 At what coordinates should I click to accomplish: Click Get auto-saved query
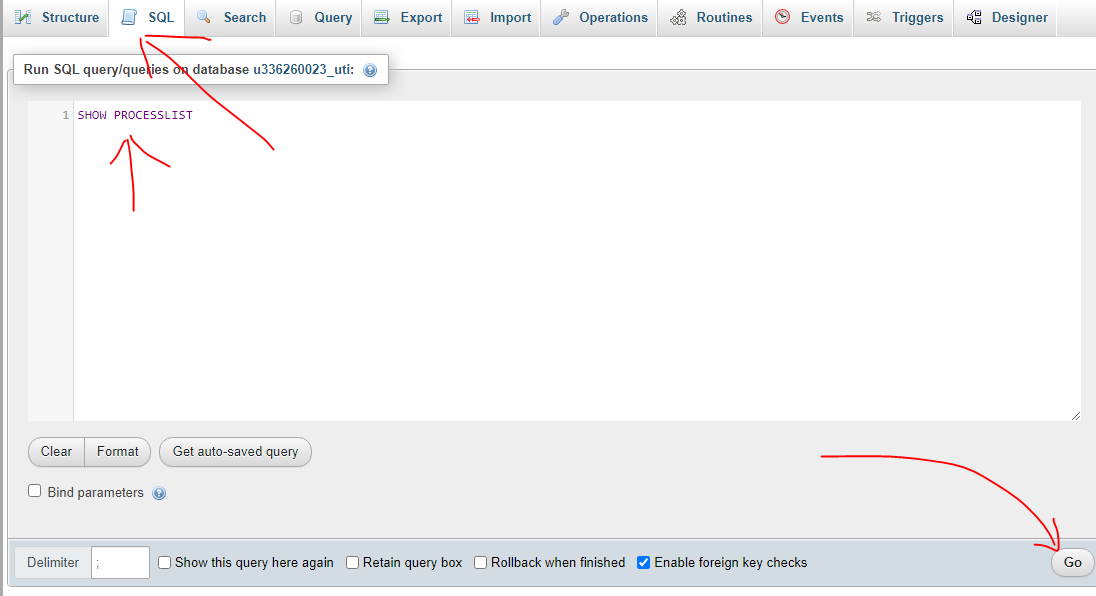235,451
